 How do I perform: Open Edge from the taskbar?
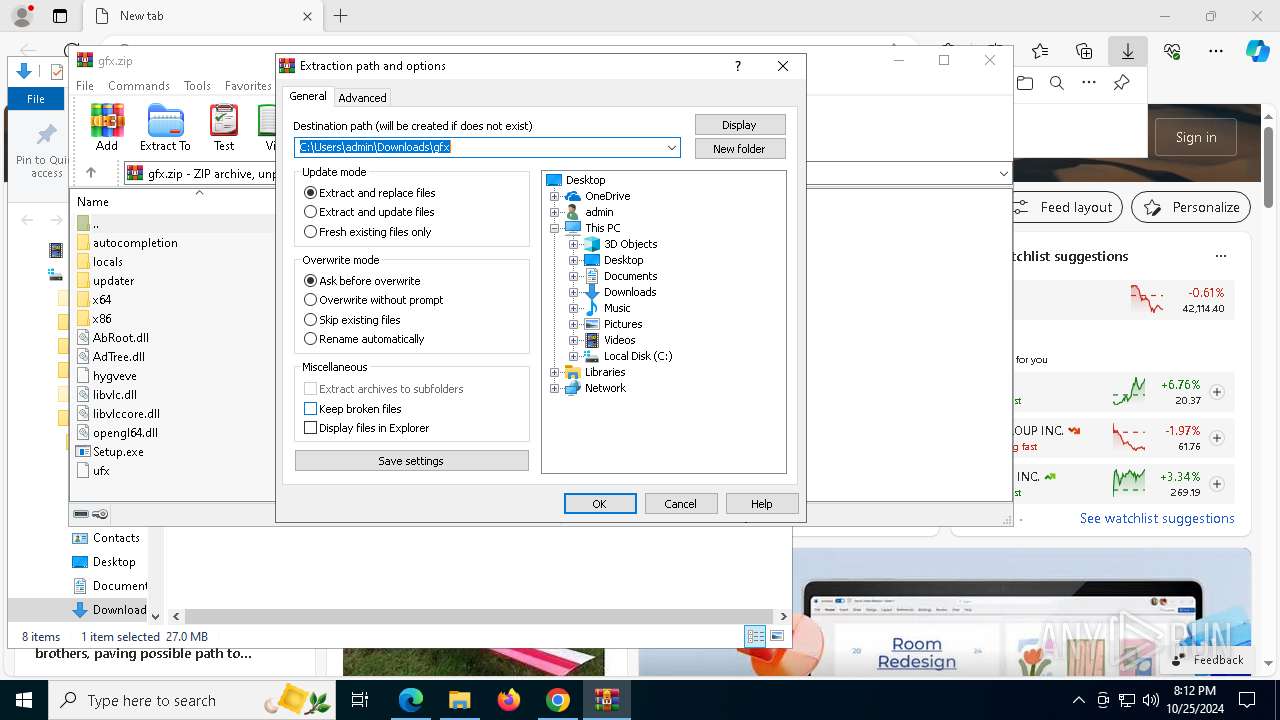(411, 700)
